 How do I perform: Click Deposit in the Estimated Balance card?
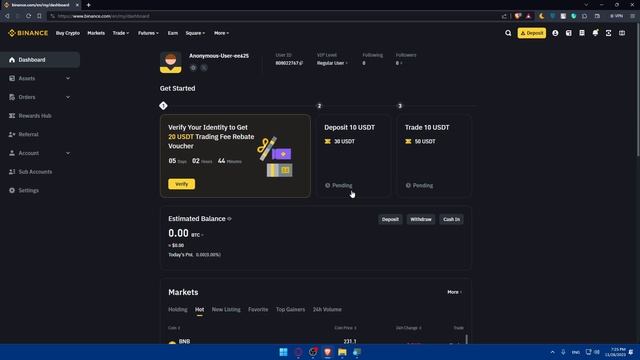click(390, 219)
